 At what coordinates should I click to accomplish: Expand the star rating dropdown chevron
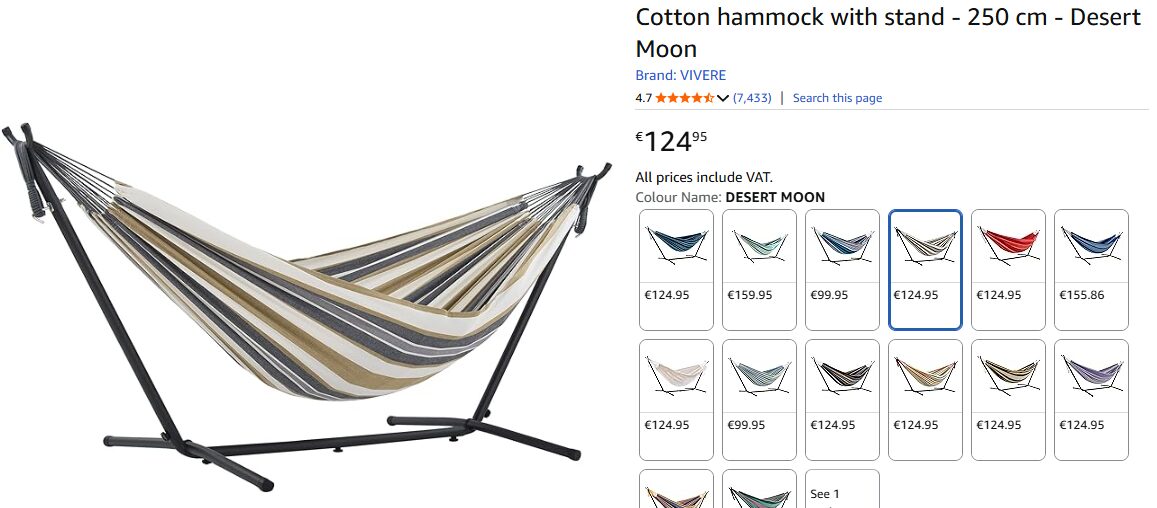pyautogui.click(x=723, y=98)
